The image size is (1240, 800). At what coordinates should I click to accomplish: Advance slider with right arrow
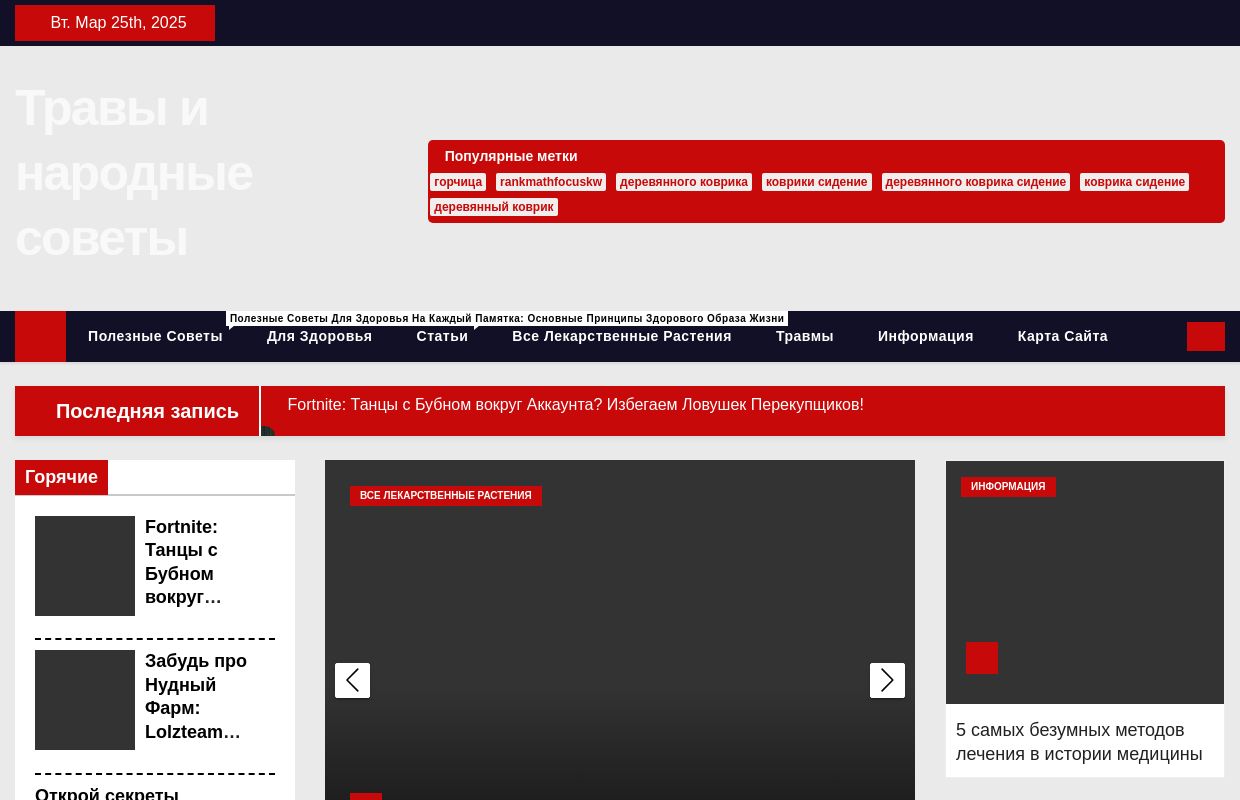[x=887, y=680]
